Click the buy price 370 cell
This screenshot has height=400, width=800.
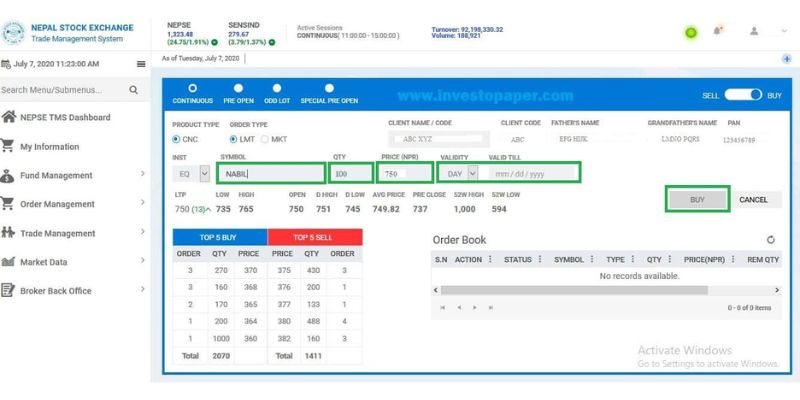(250, 270)
